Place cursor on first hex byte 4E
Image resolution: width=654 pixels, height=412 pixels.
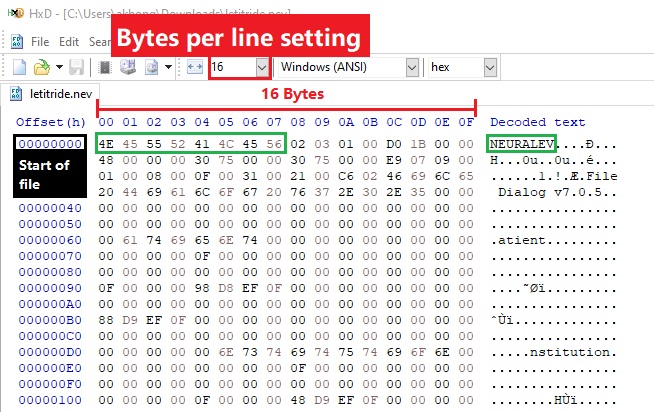point(105,144)
